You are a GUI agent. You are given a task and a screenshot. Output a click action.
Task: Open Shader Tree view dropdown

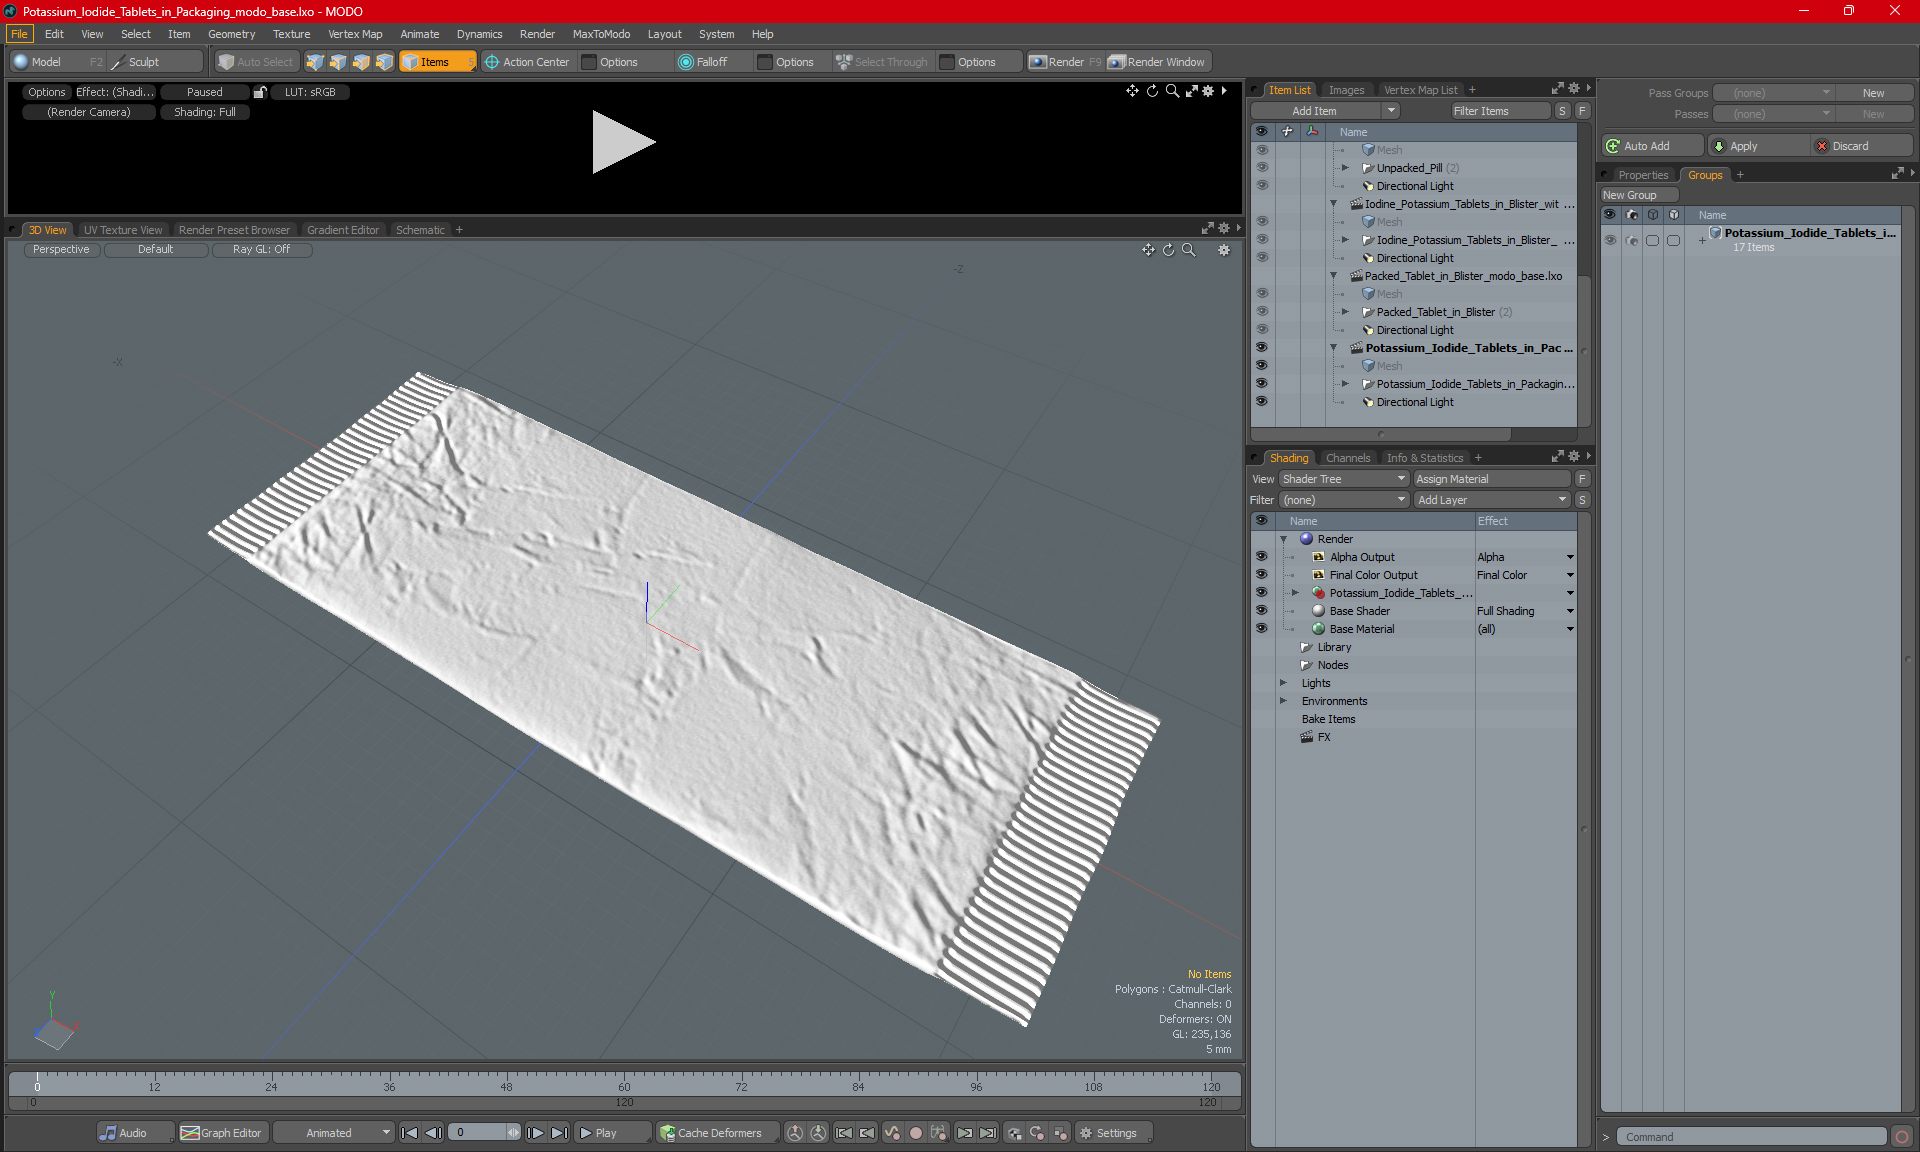coord(1343,479)
